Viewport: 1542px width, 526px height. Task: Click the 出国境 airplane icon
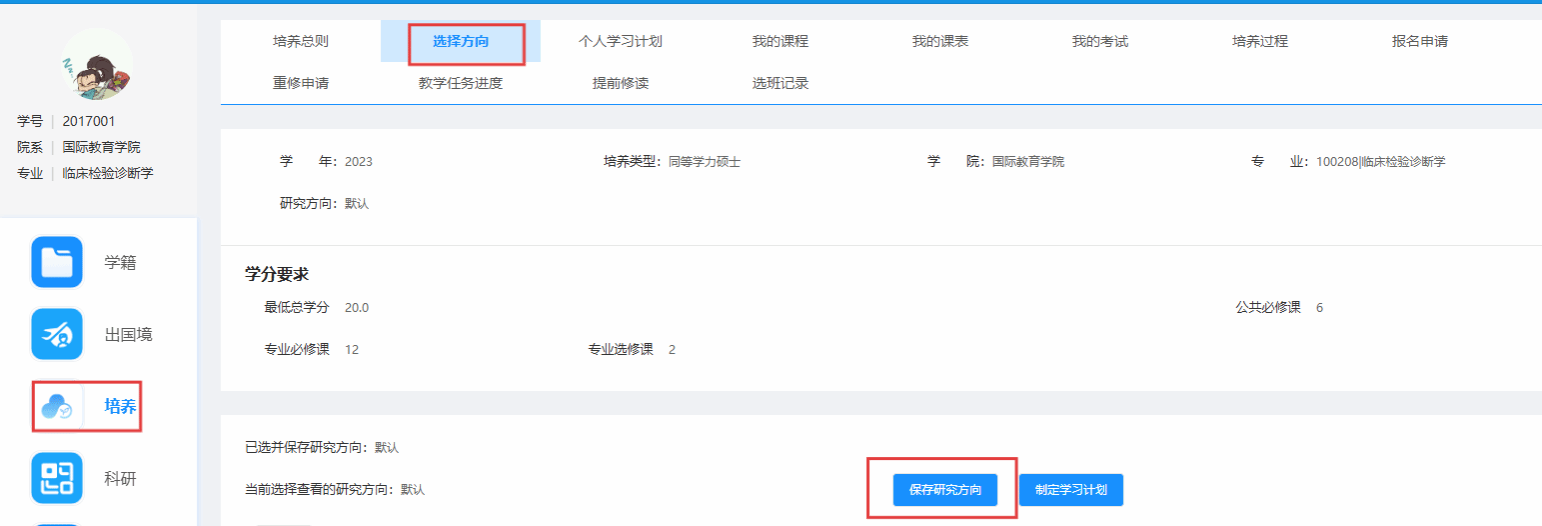coord(57,334)
